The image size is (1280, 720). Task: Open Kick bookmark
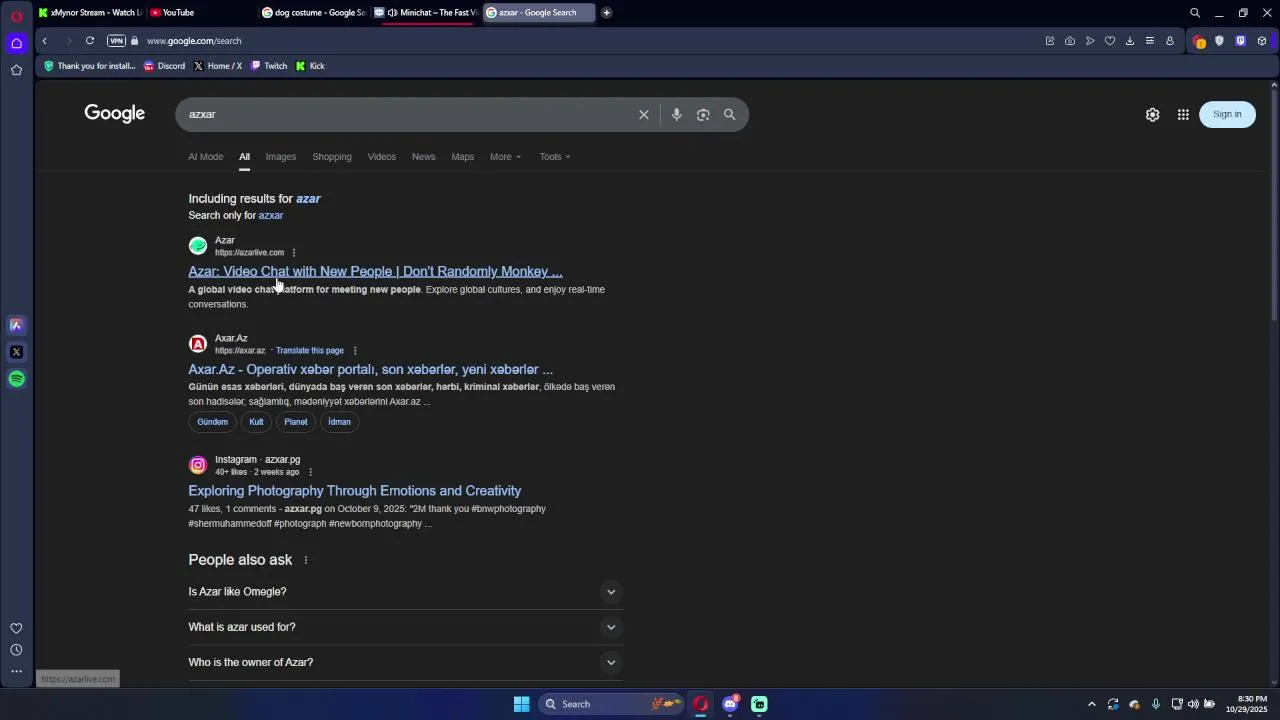[x=310, y=66]
